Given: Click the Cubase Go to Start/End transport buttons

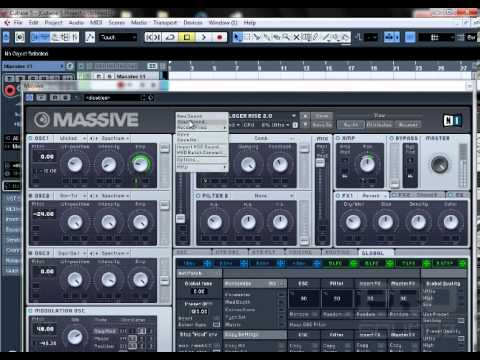Looking at the screenshot, I should [152, 37].
